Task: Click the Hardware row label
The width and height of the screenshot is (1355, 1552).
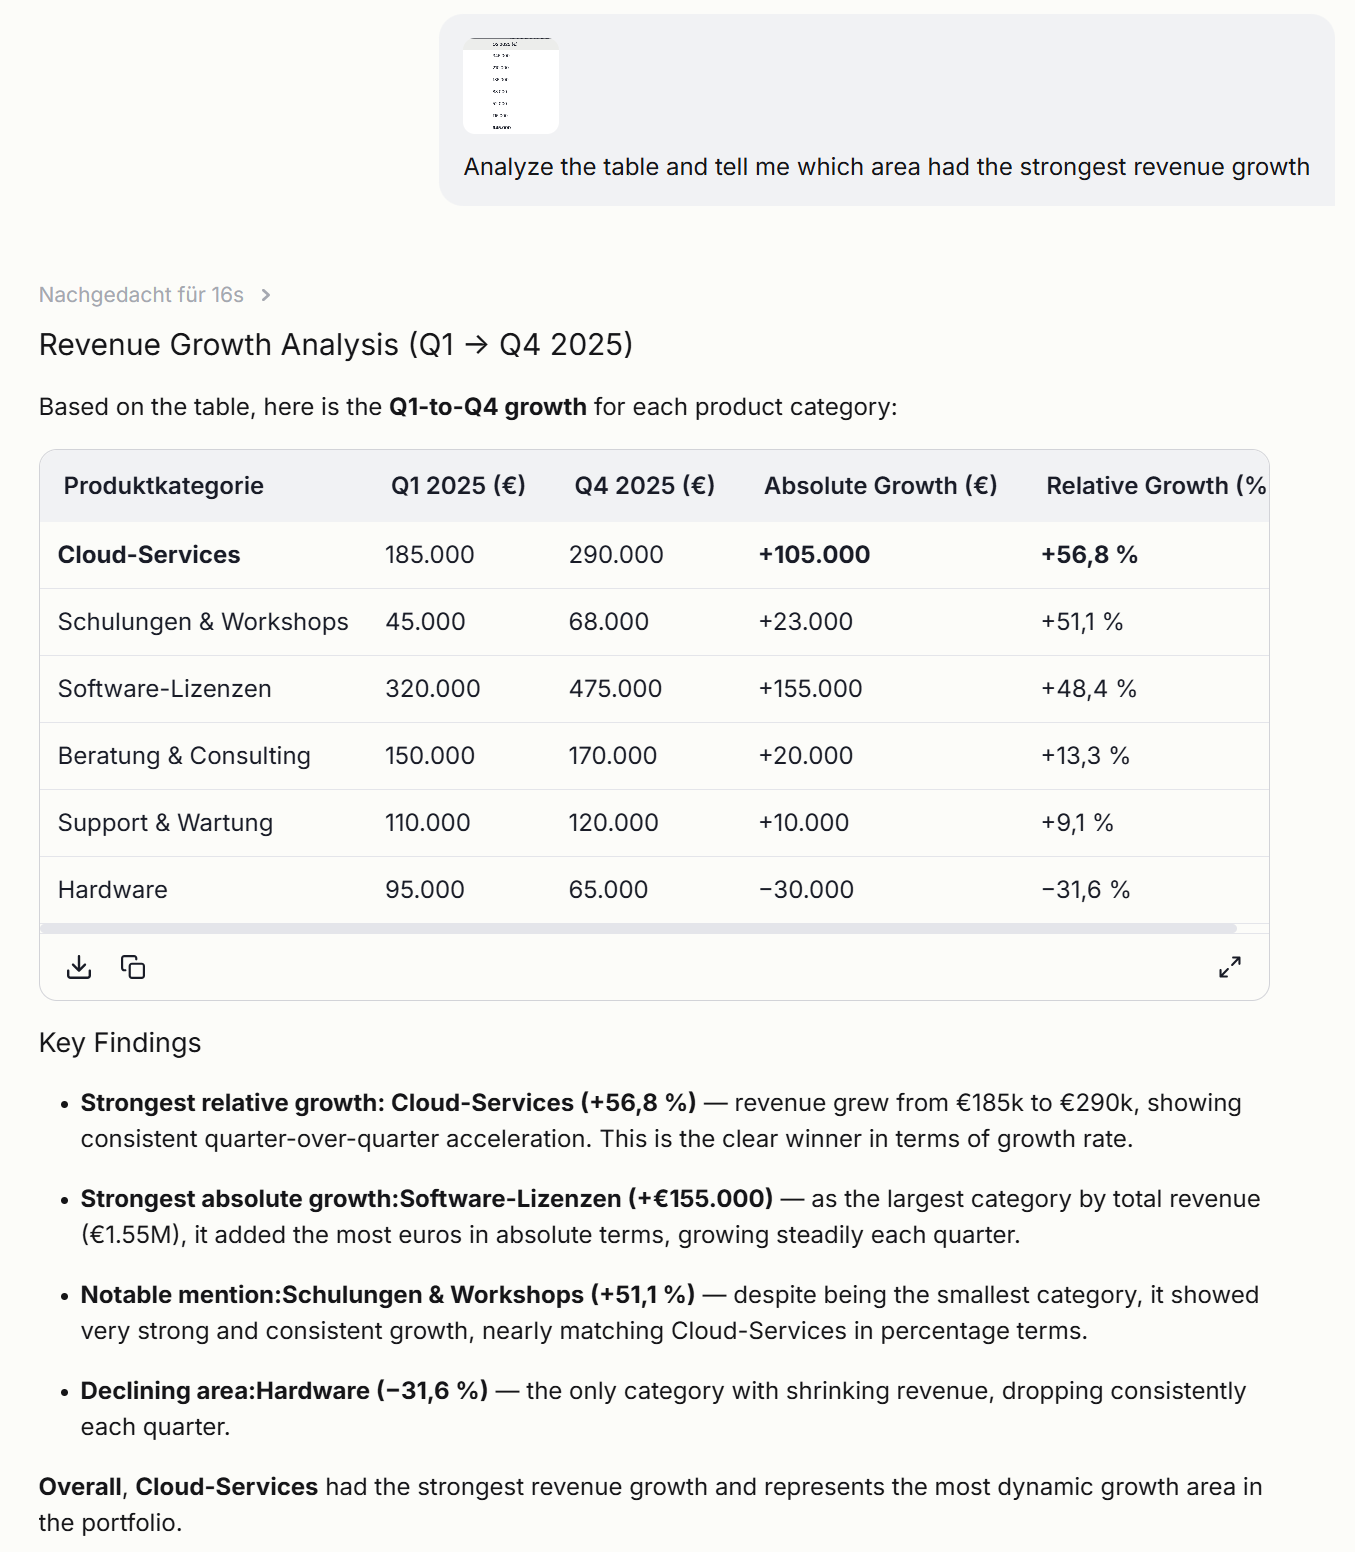Action: click(113, 890)
